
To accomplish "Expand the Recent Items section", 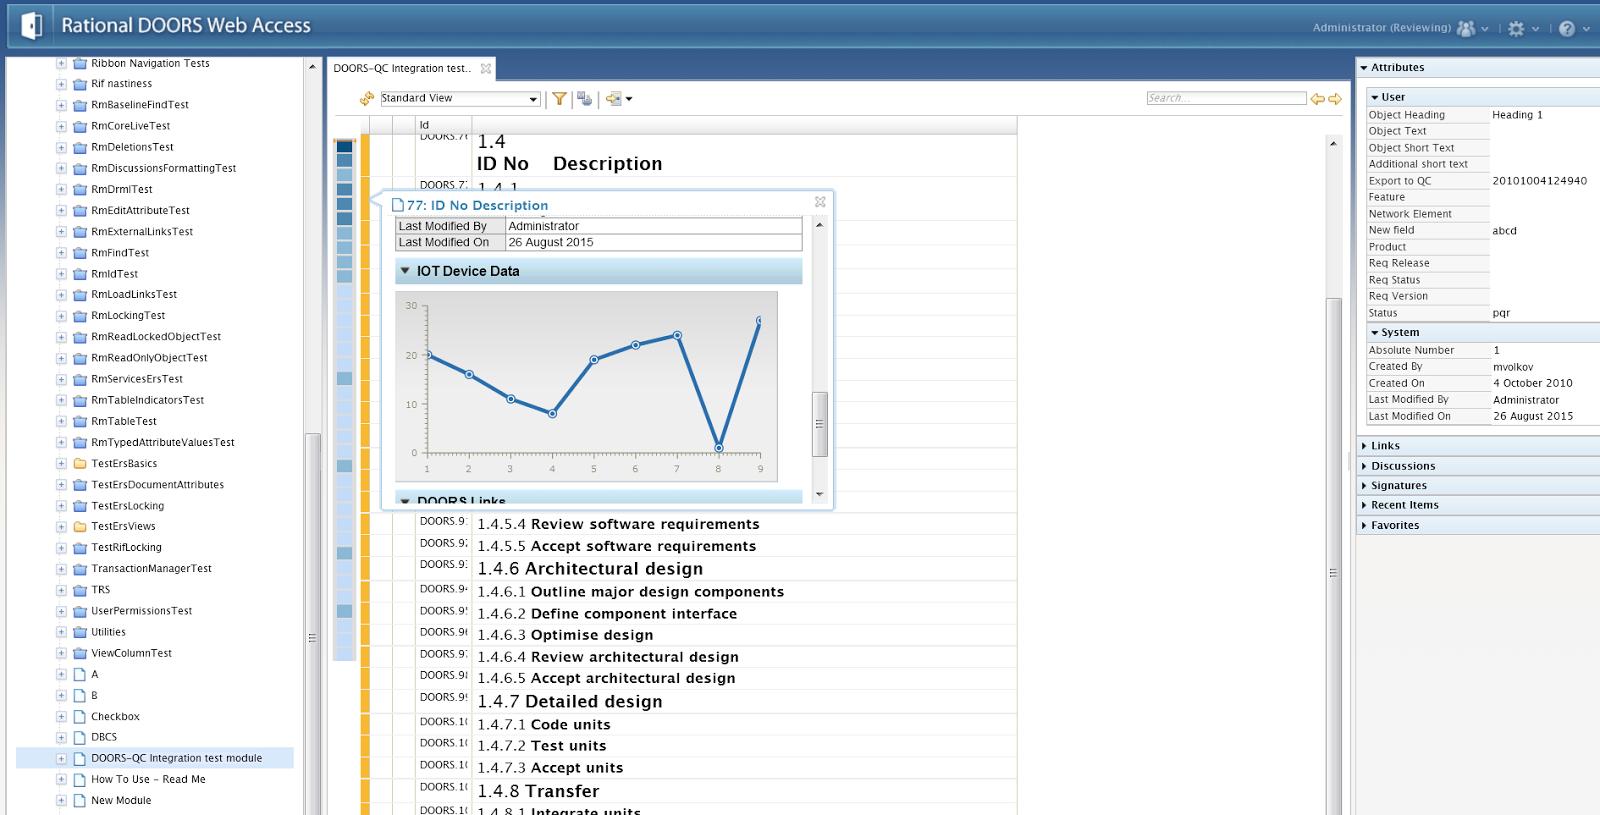I will coord(1364,506).
